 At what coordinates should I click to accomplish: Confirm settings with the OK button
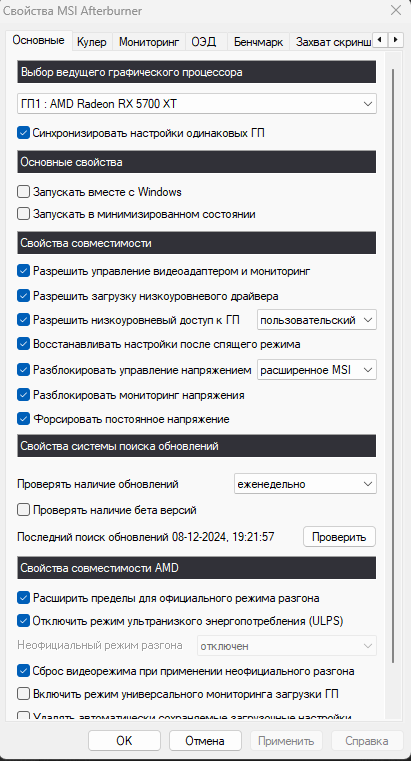click(x=124, y=741)
